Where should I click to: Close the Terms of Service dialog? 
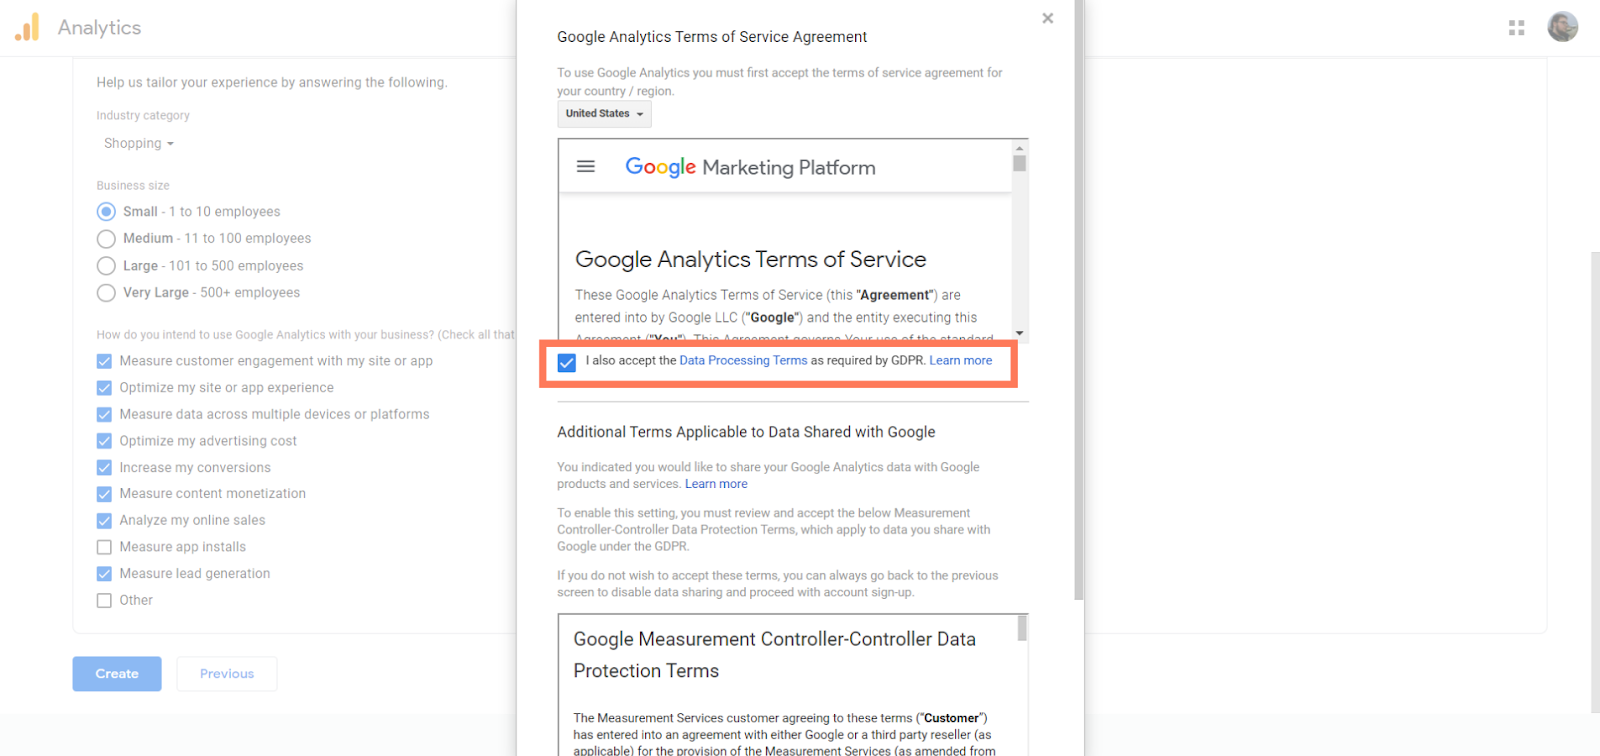[x=1047, y=18]
